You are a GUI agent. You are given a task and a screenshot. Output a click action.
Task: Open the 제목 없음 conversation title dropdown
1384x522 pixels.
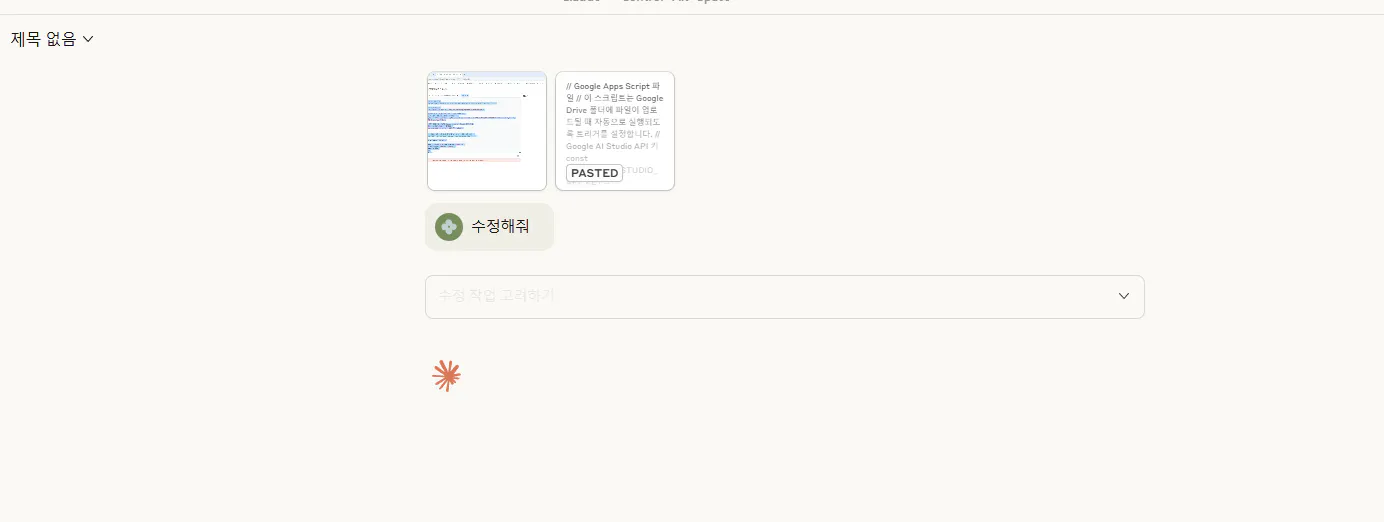pyautogui.click(x=52, y=39)
